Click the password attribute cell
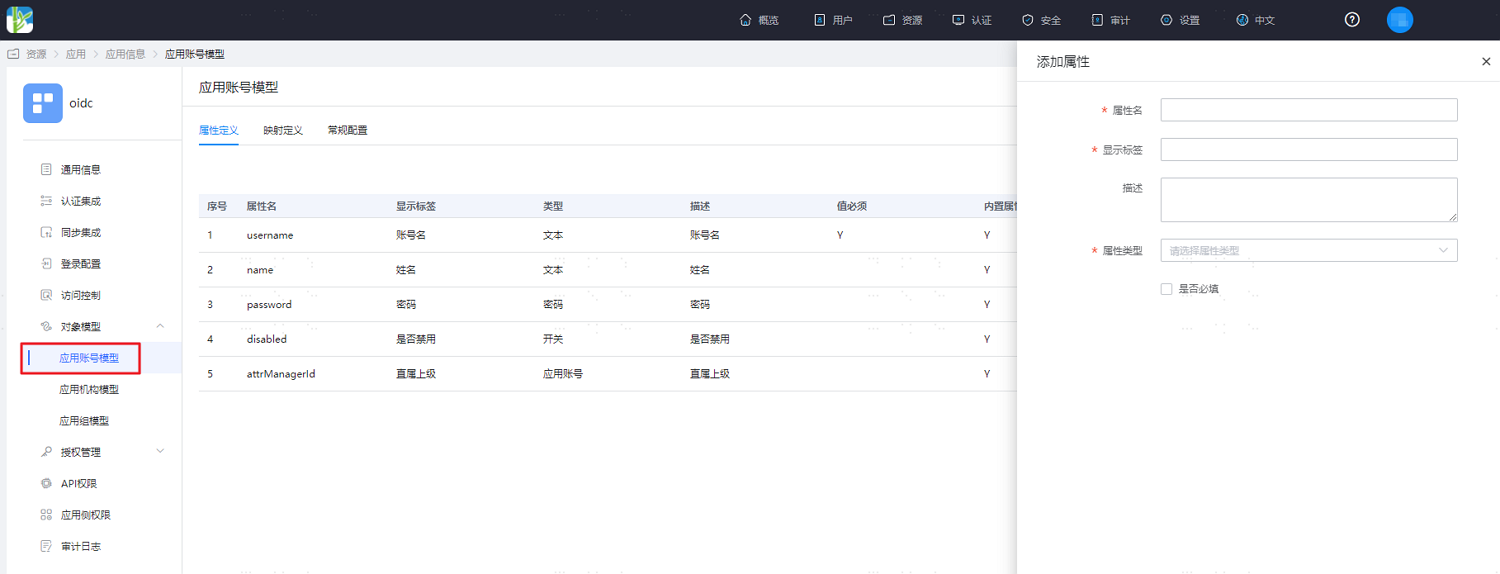Image resolution: width=1500 pixels, height=574 pixels. (269, 304)
